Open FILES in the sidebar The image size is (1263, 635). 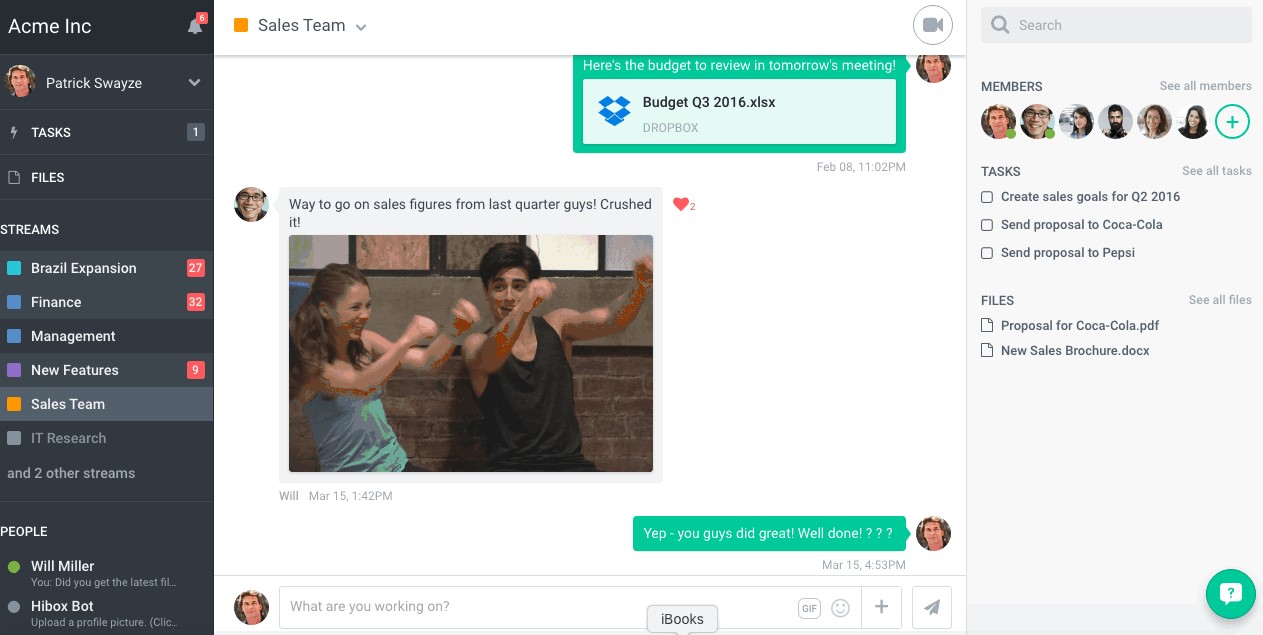[x=106, y=177]
